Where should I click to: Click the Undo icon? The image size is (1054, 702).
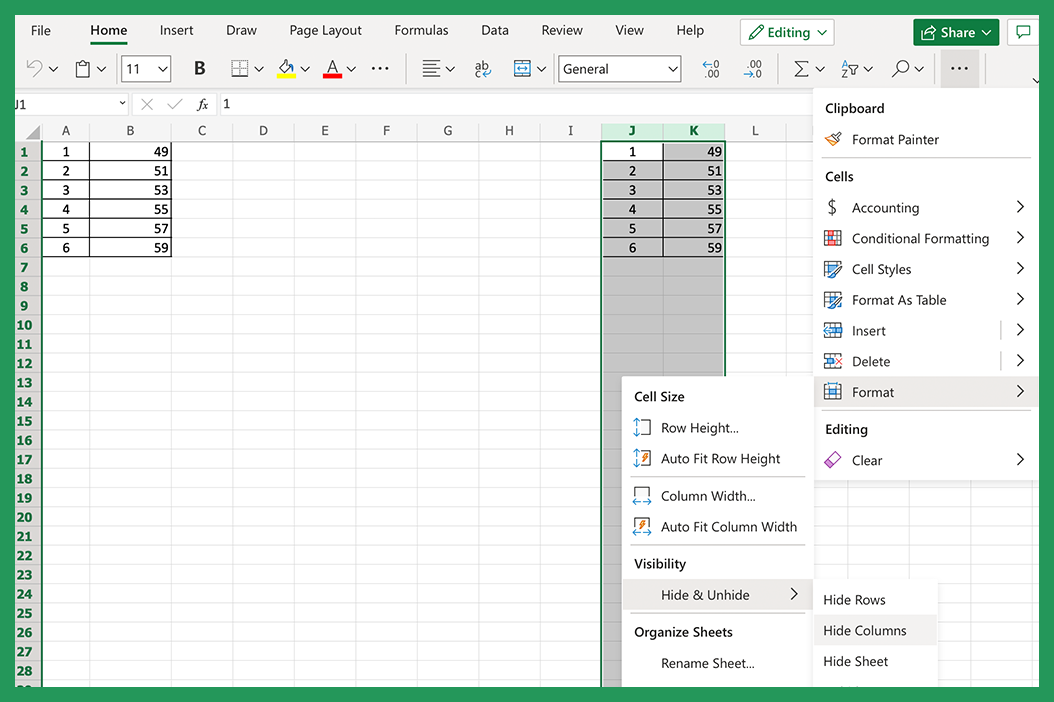(35, 68)
